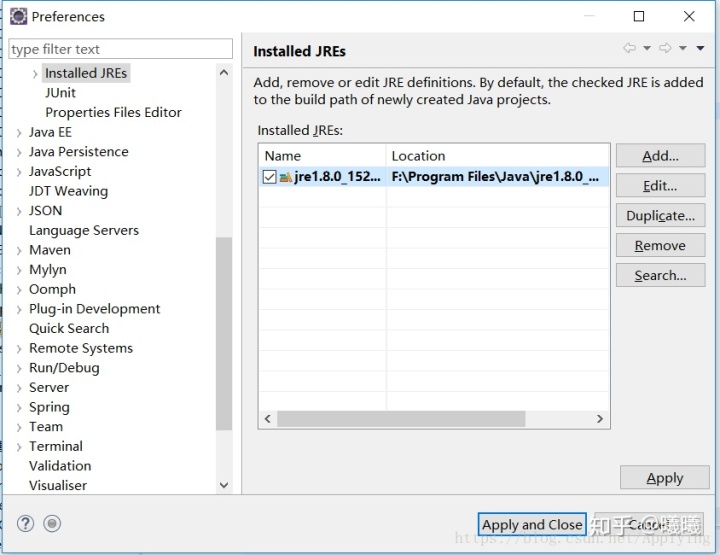Select Properties Files Editor entry
The height and width of the screenshot is (555, 720).
pos(113,112)
